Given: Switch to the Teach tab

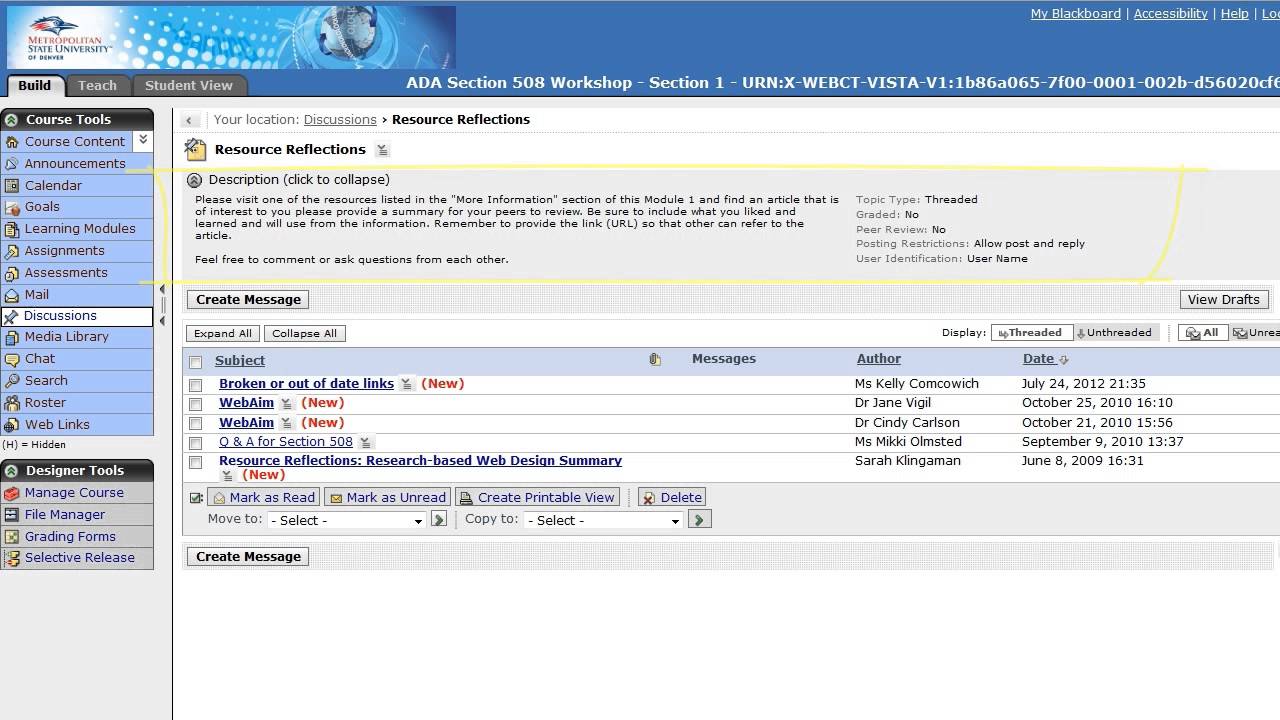Looking at the screenshot, I should tap(97, 85).
